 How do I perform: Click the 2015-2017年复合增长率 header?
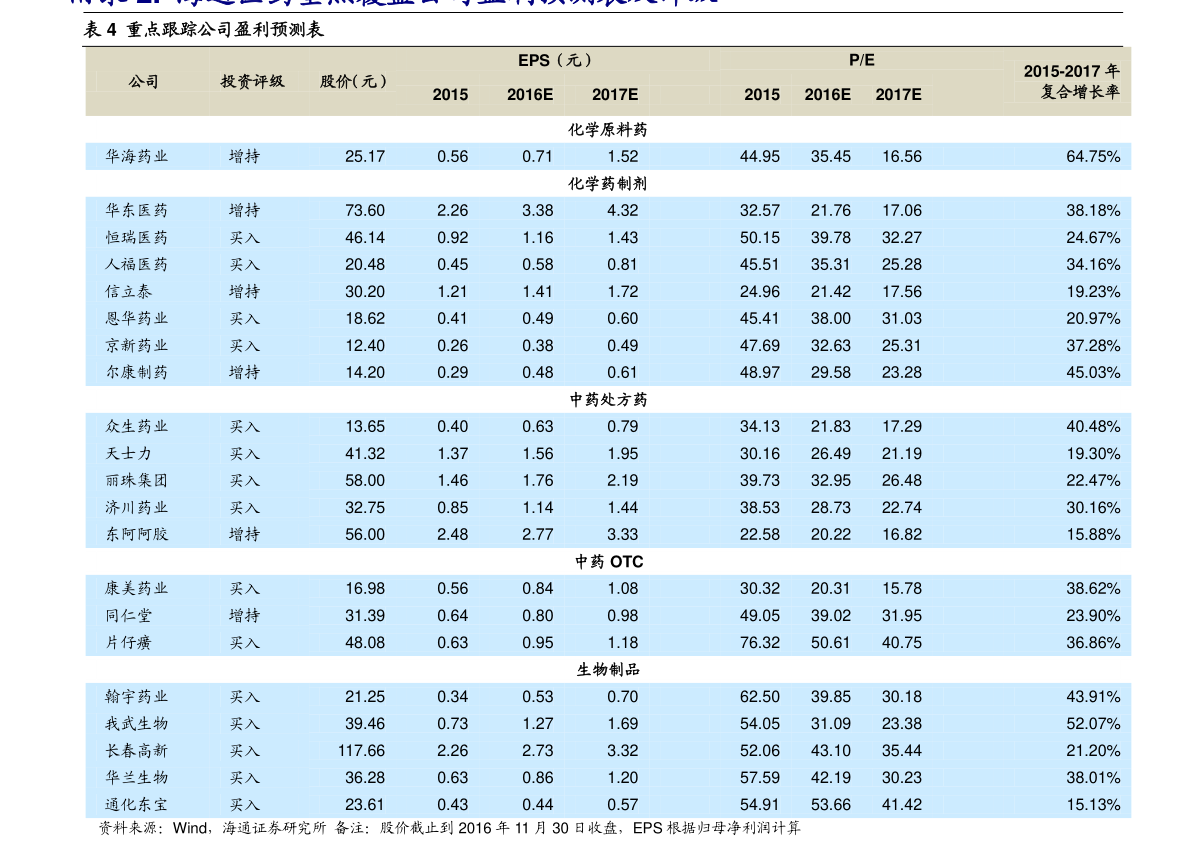coord(1072,81)
